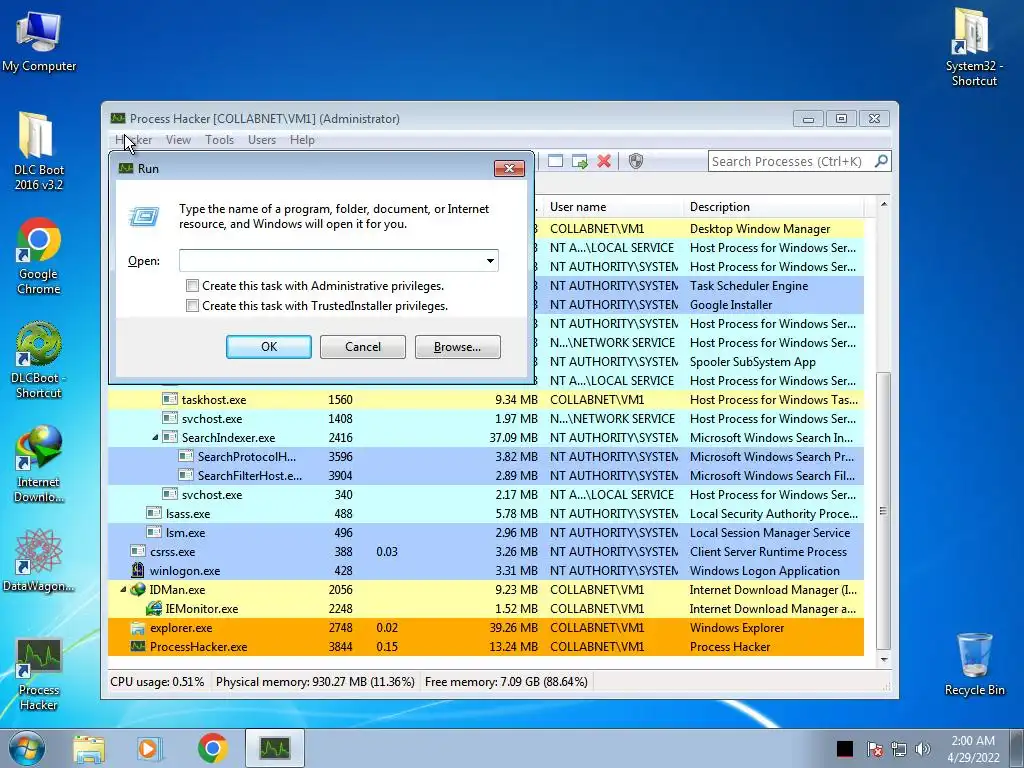Click the magnifier icon in search box
This screenshot has width=1024, height=768.
pos(881,161)
